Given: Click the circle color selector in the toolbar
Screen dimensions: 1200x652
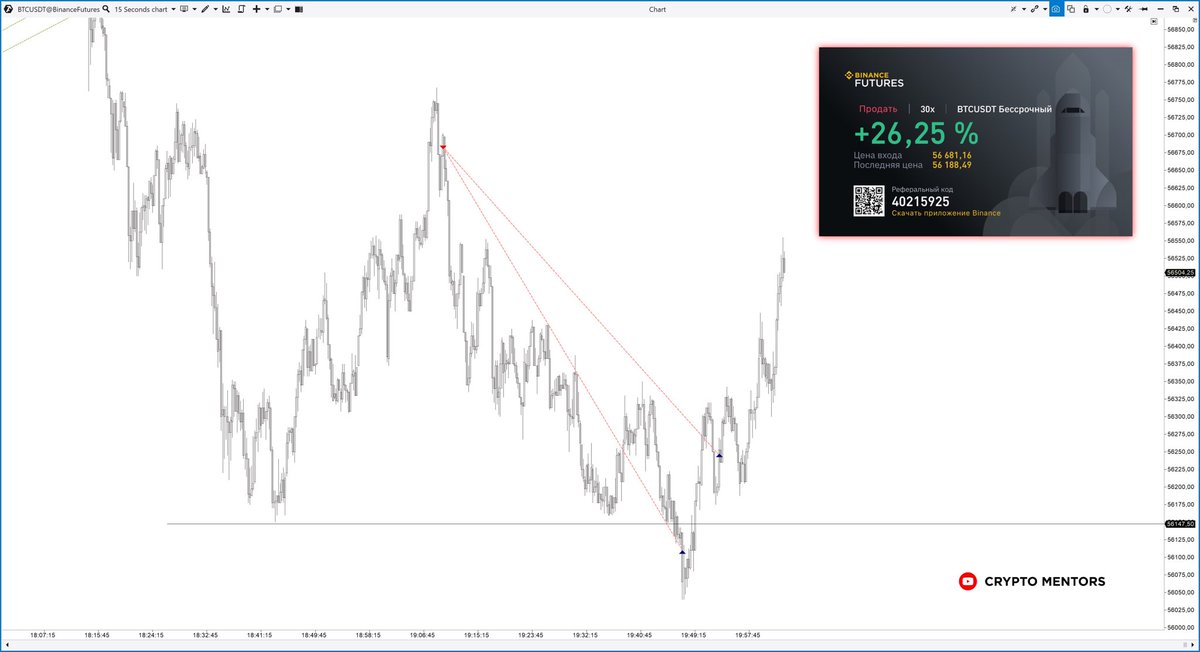Looking at the screenshot, I should [1107, 9].
